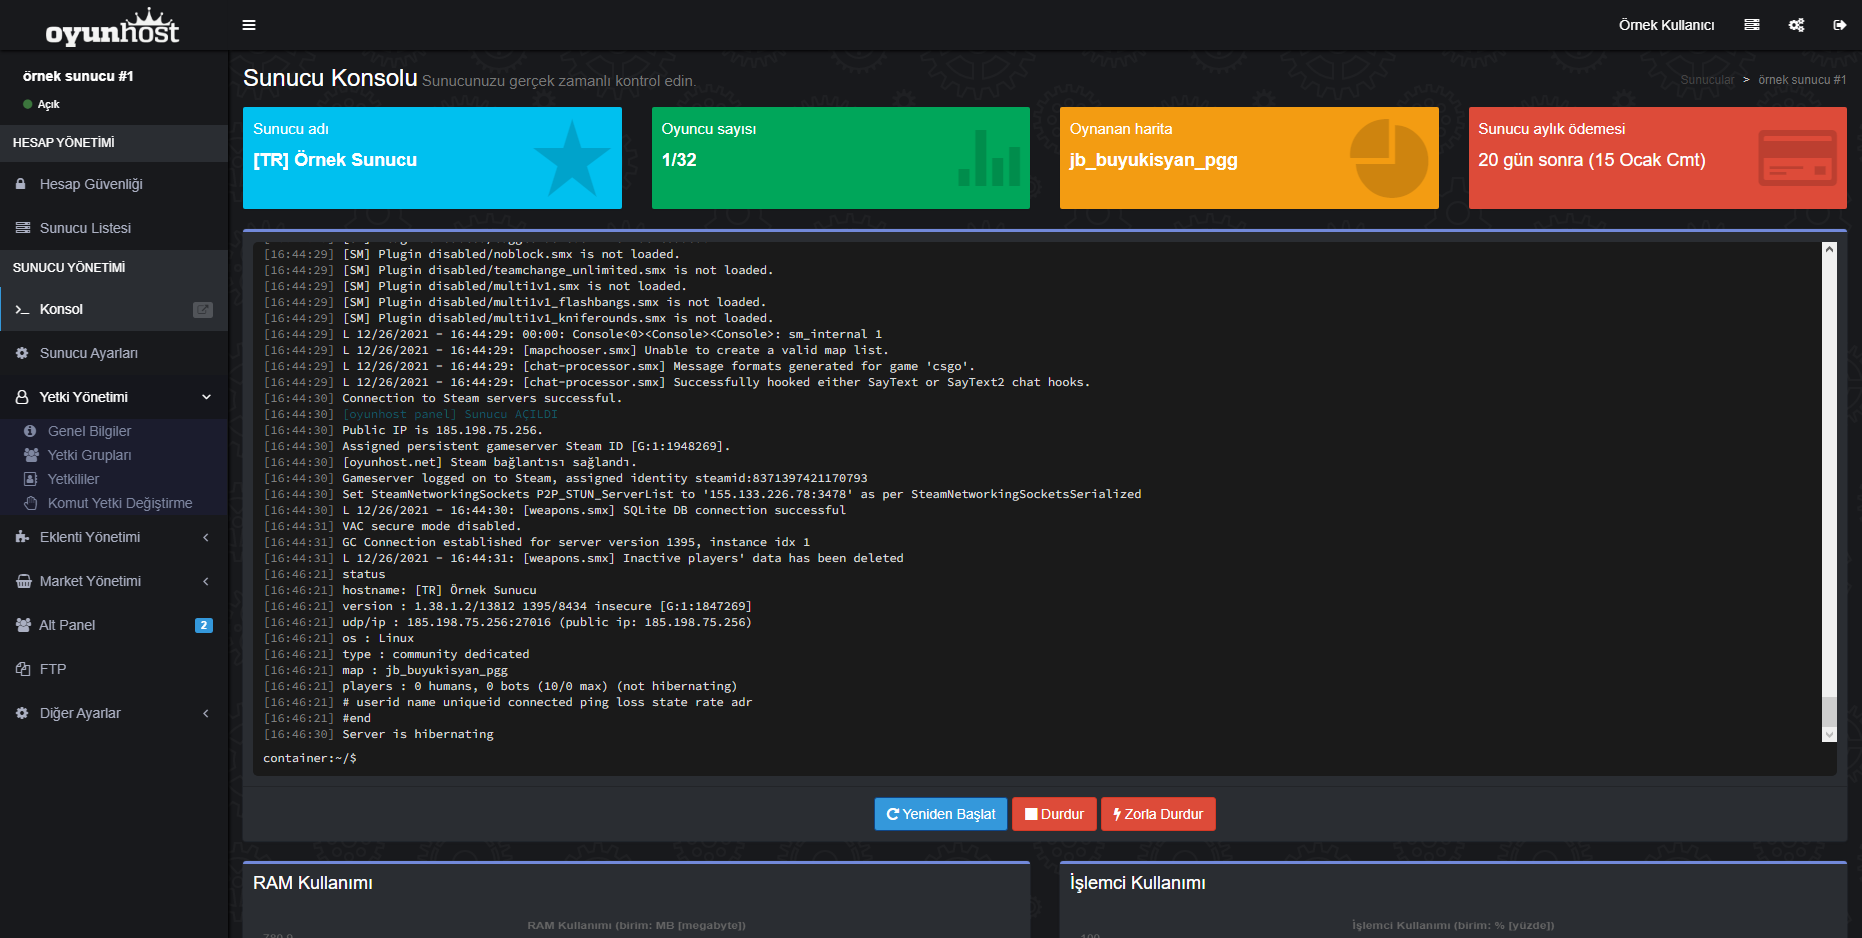This screenshot has width=1862, height=938.
Task: Click the gear icon beside Diğer Ayarlar
Action: click(x=22, y=713)
